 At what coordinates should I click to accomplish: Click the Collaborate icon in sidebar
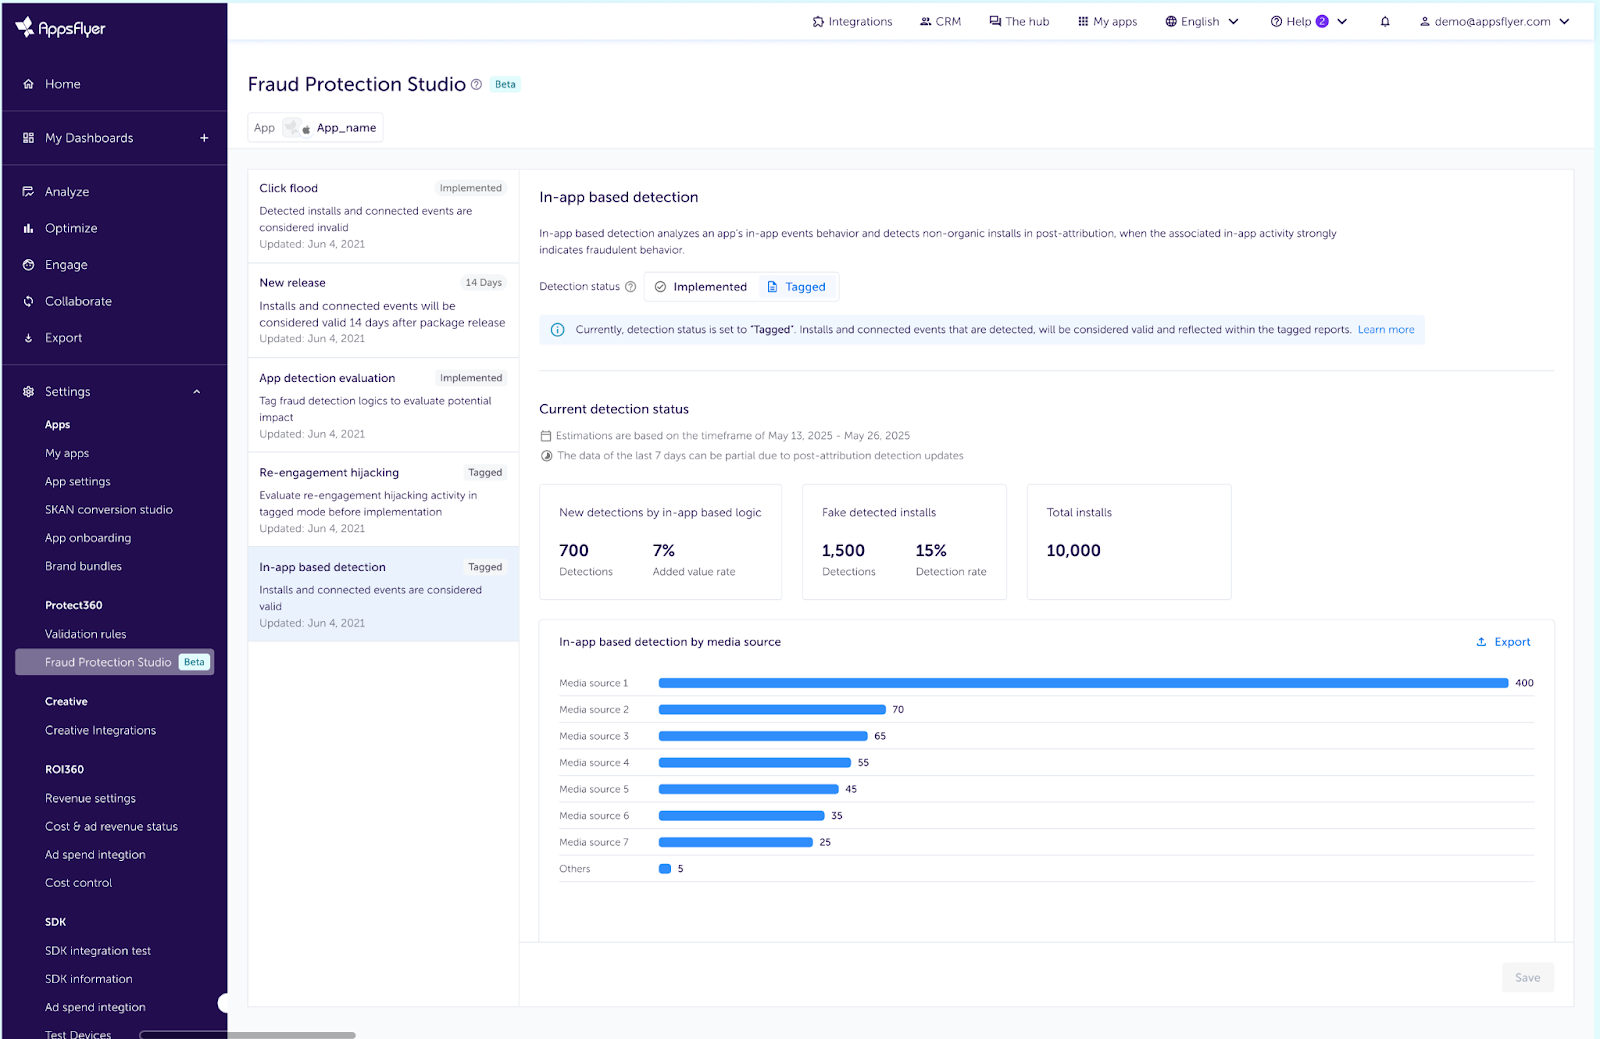[28, 301]
